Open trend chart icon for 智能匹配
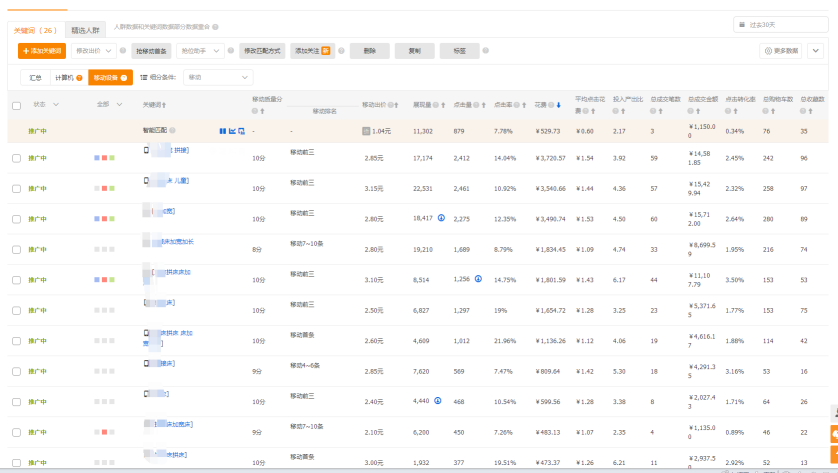The width and height of the screenshot is (838, 473). [x=232, y=131]
